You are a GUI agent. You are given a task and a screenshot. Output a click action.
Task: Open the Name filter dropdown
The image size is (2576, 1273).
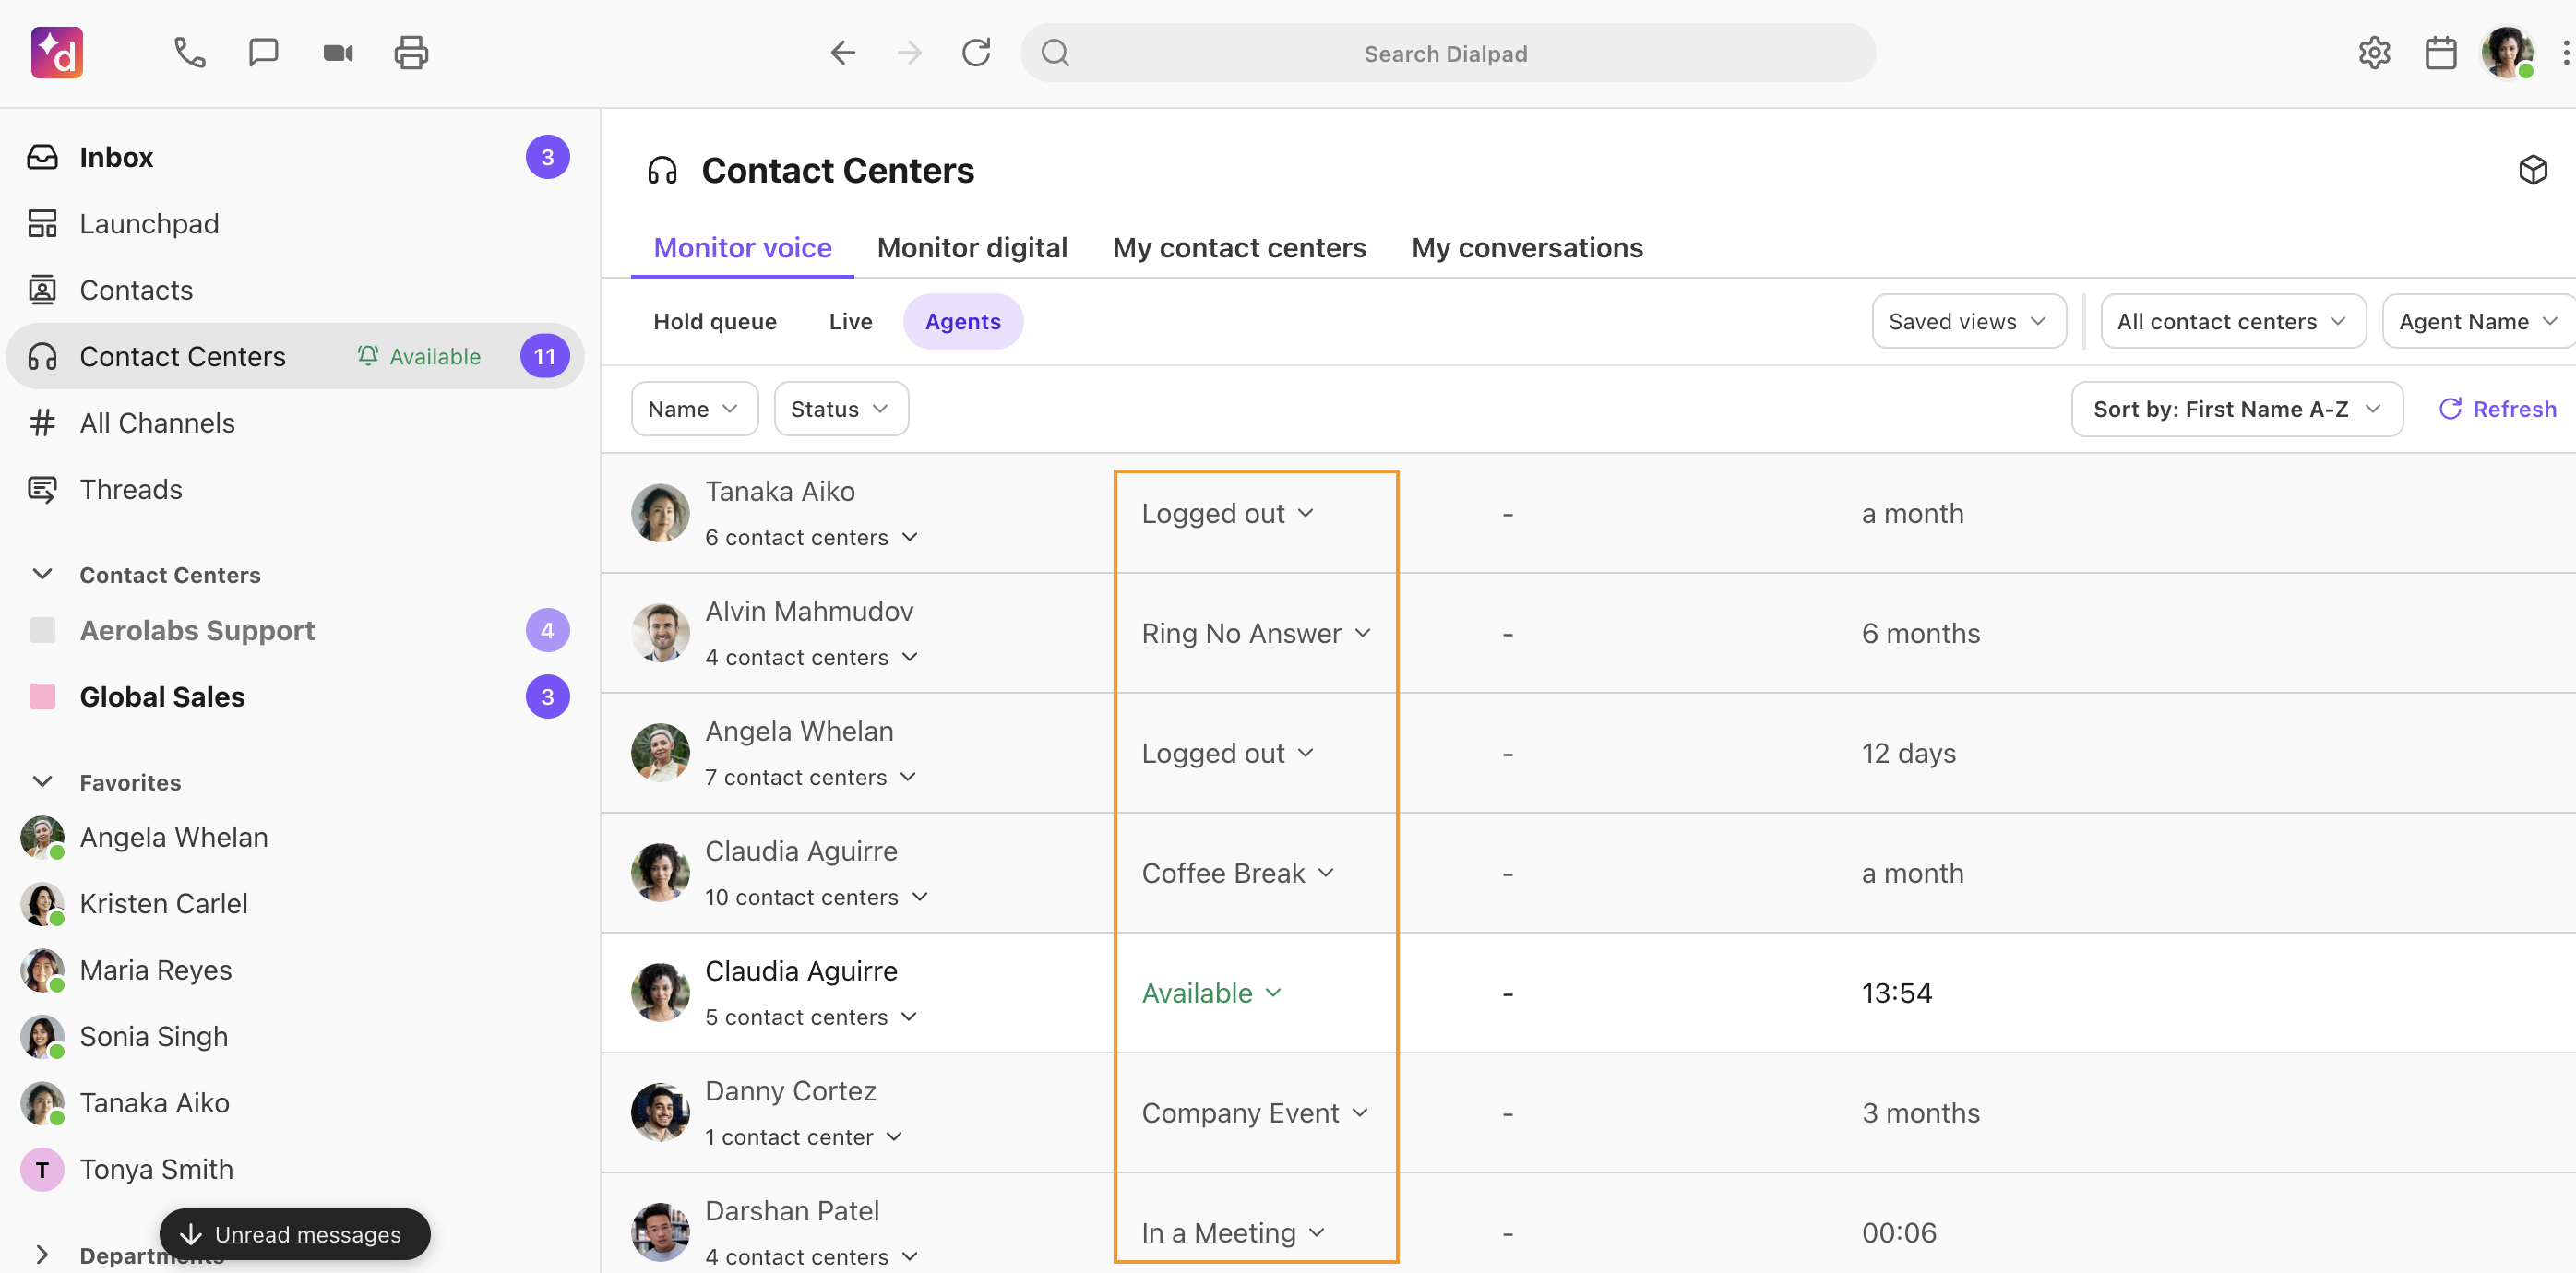(694, 409)
